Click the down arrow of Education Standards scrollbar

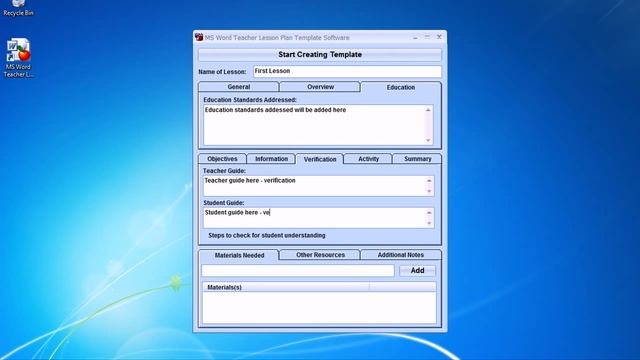pyautogui.click(x=428, y=140)
